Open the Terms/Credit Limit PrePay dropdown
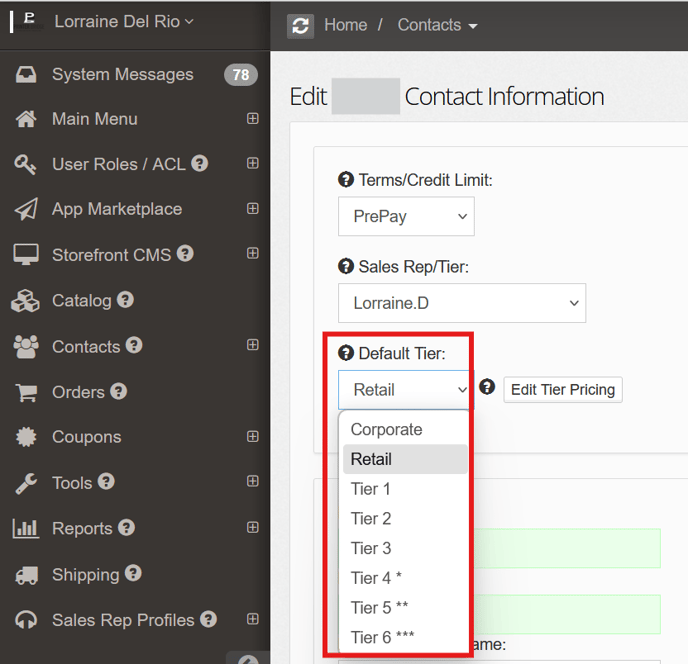688x664 pixels. click(x=406, y=216)
